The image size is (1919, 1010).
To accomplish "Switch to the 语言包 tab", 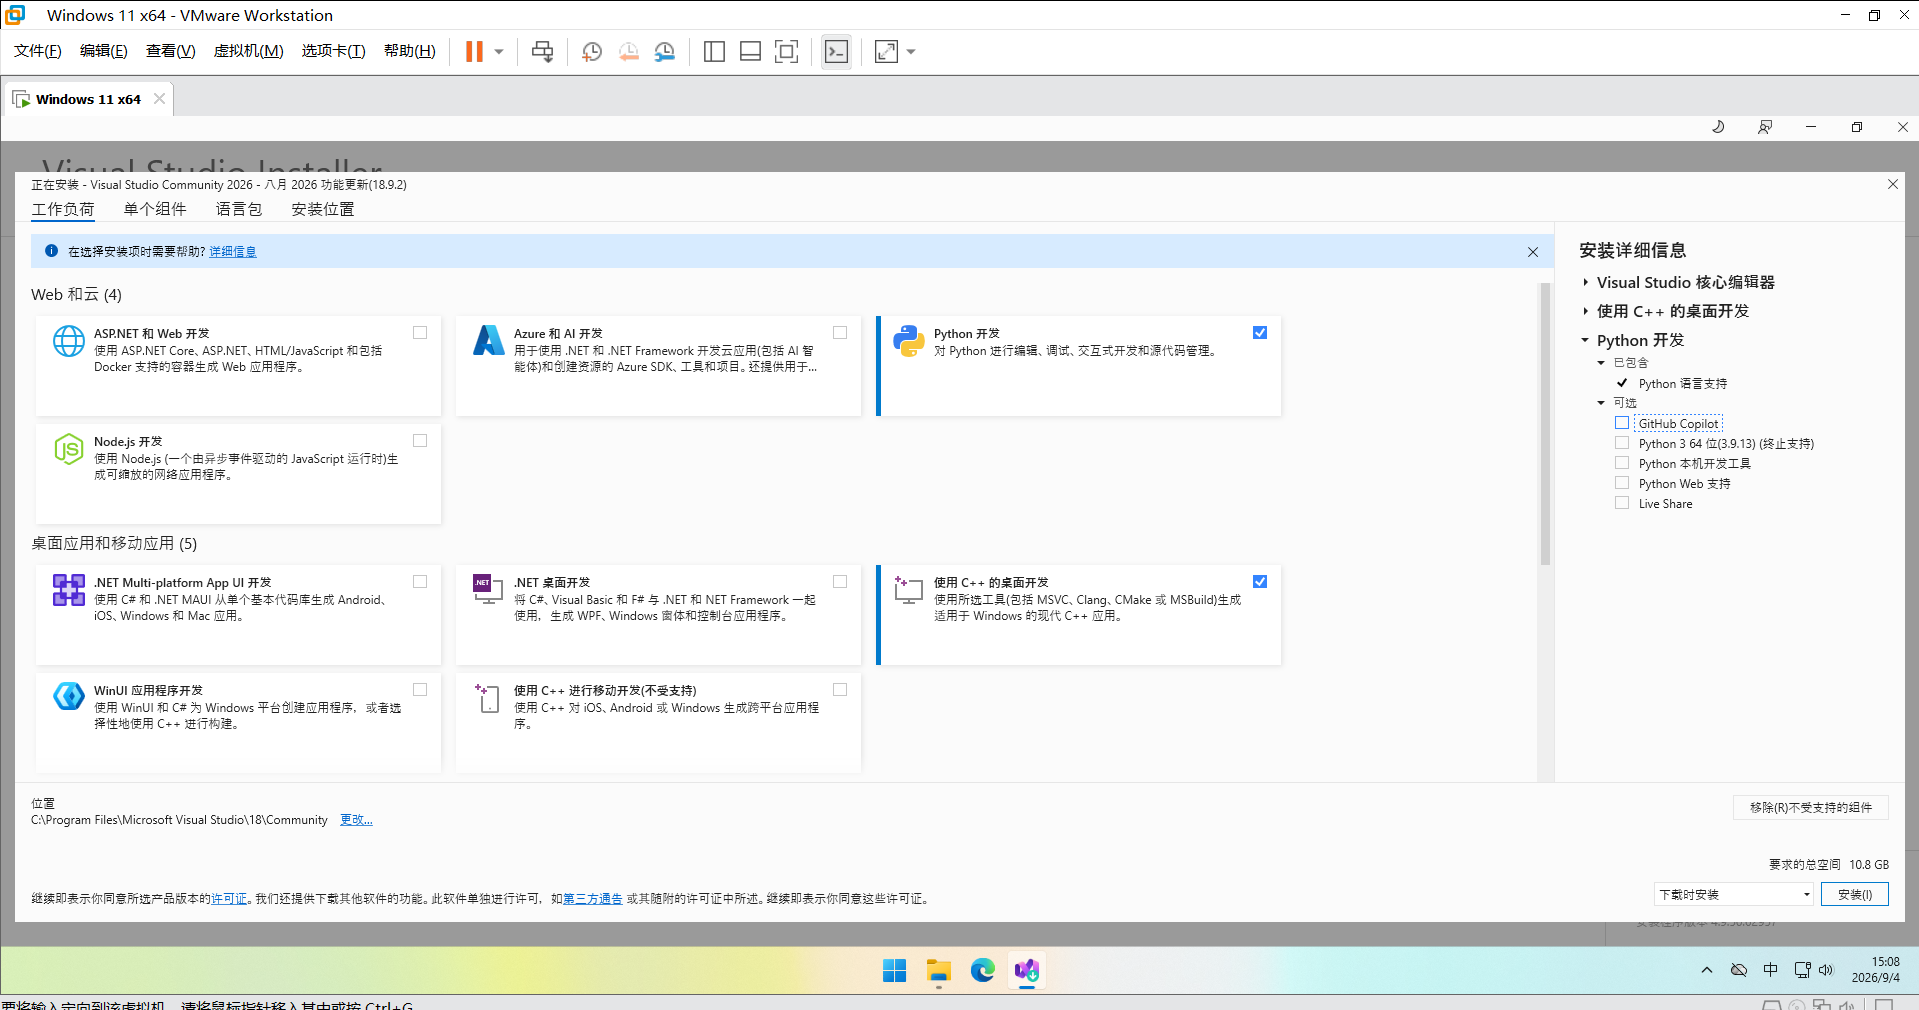I will coord(239,209).
